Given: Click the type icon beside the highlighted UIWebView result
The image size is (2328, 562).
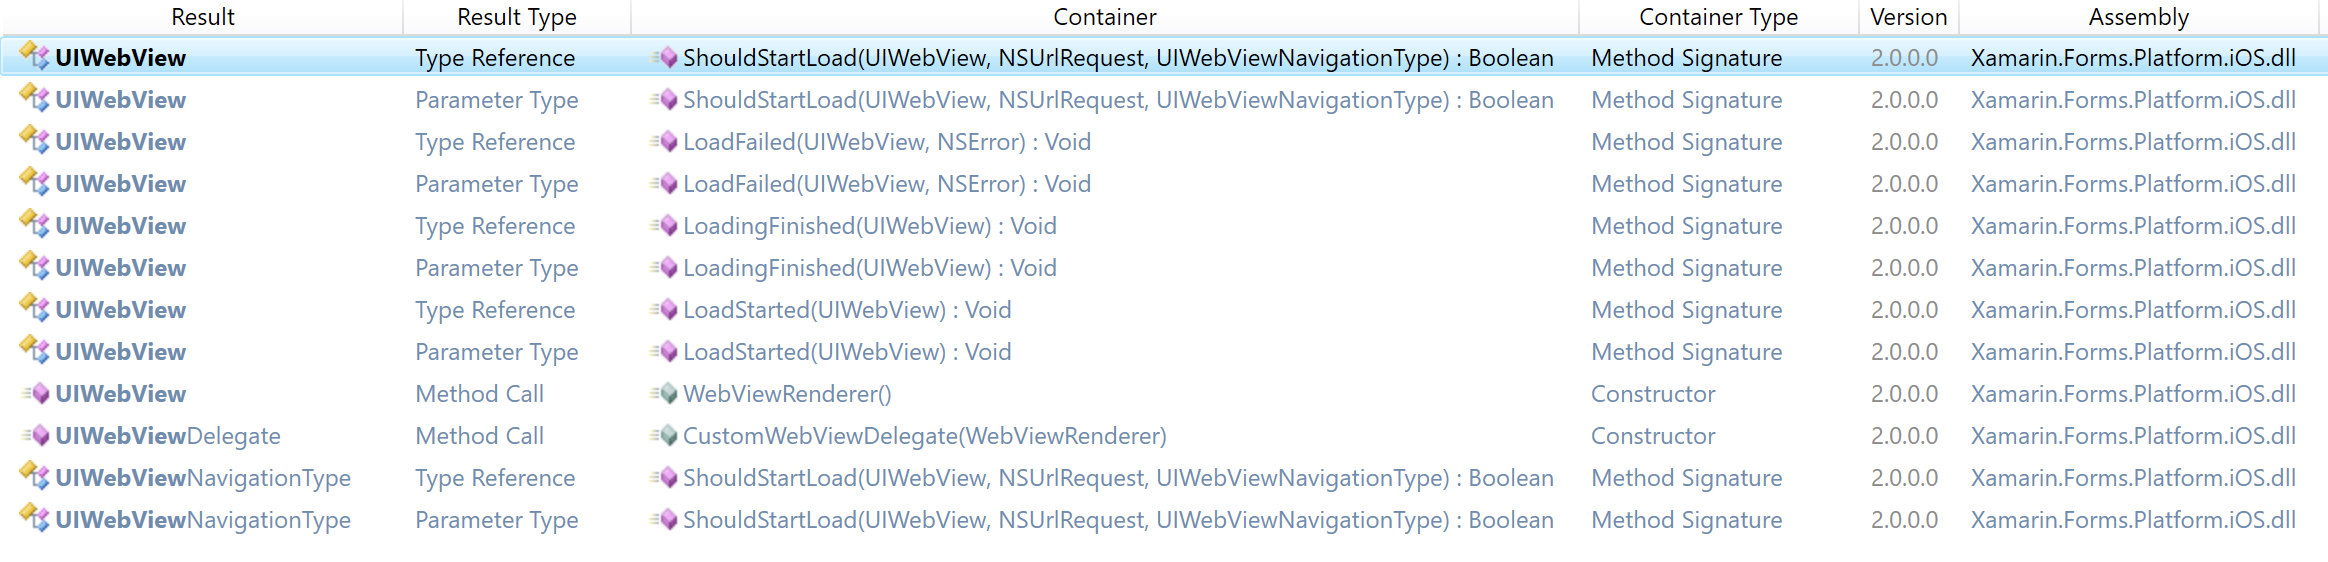Looking at the screenshot, I should point(34,57).
